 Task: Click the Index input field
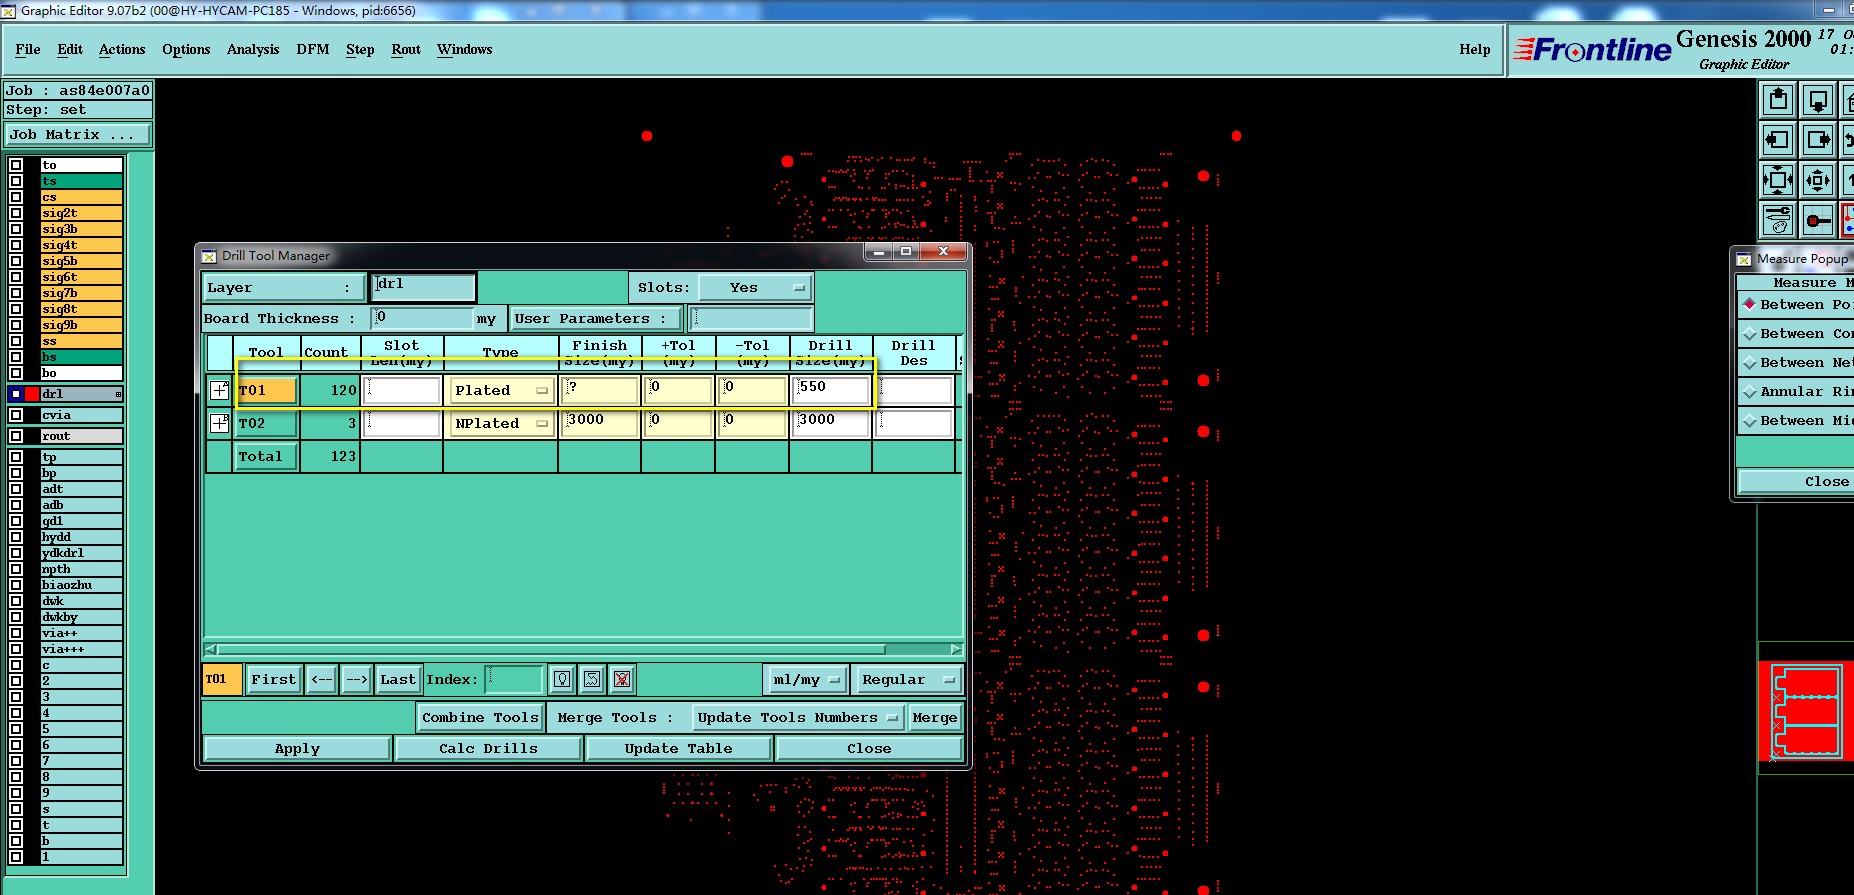[x=514, y=680]
